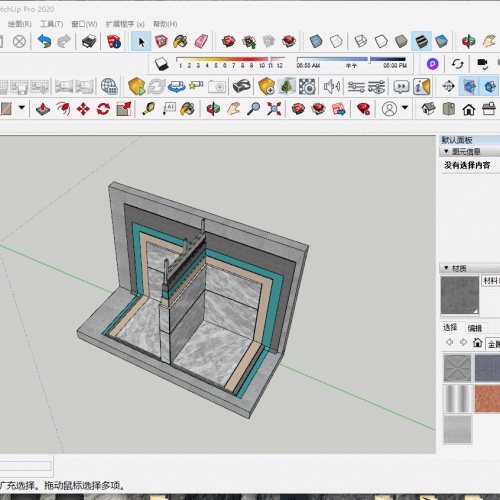The width and height of the screenshot is (500, 500).
Task: Open the material library dropdown
Action: [x=493, y=344]
